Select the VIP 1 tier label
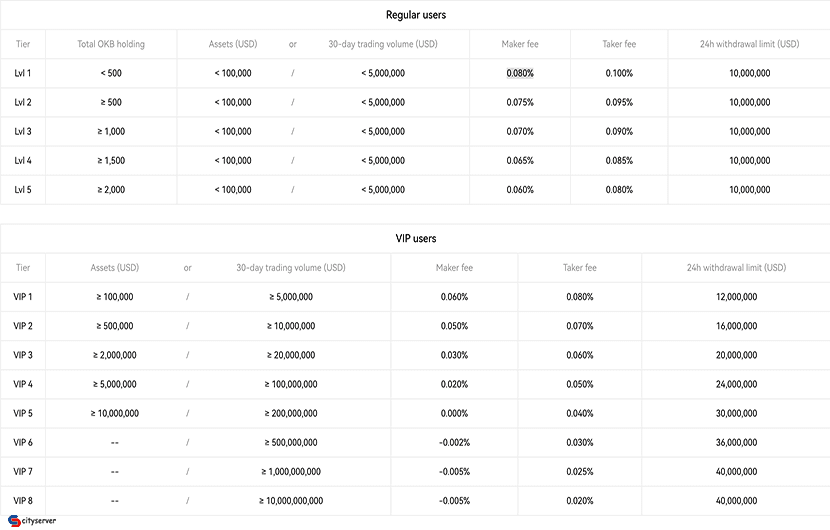 tap(23, 297)
